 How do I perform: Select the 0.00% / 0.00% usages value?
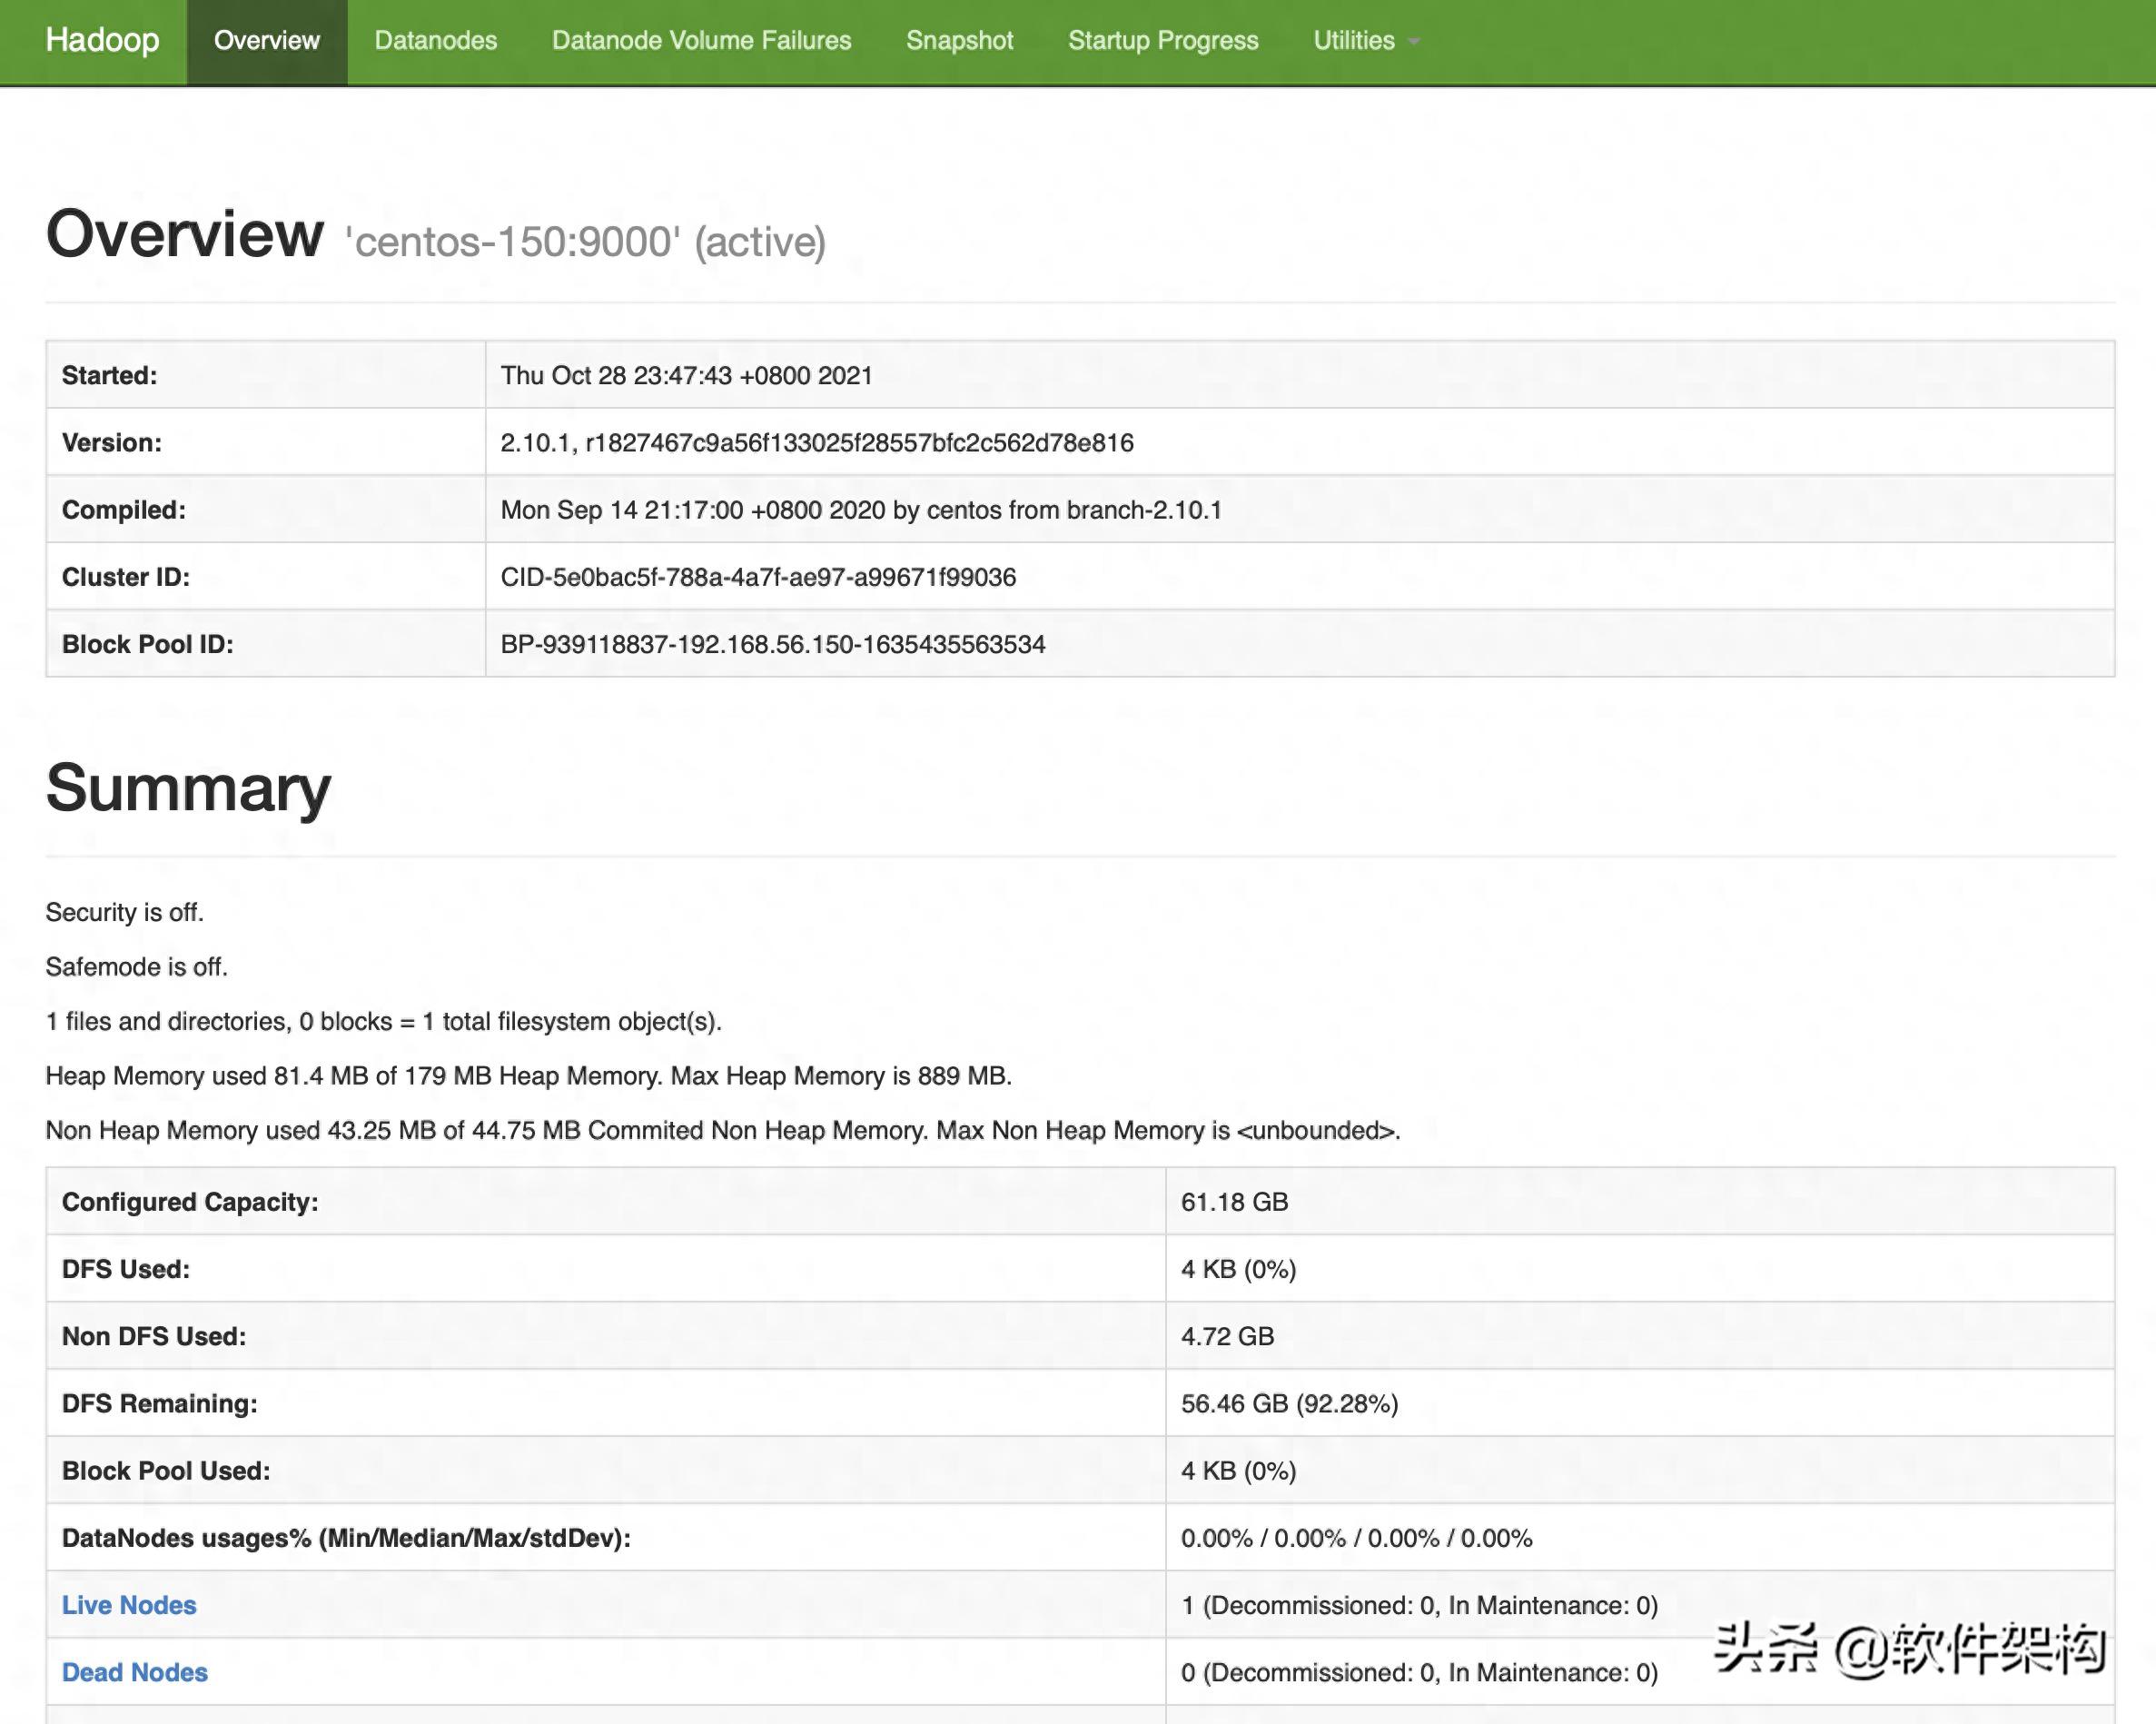coord(1356,1537)
